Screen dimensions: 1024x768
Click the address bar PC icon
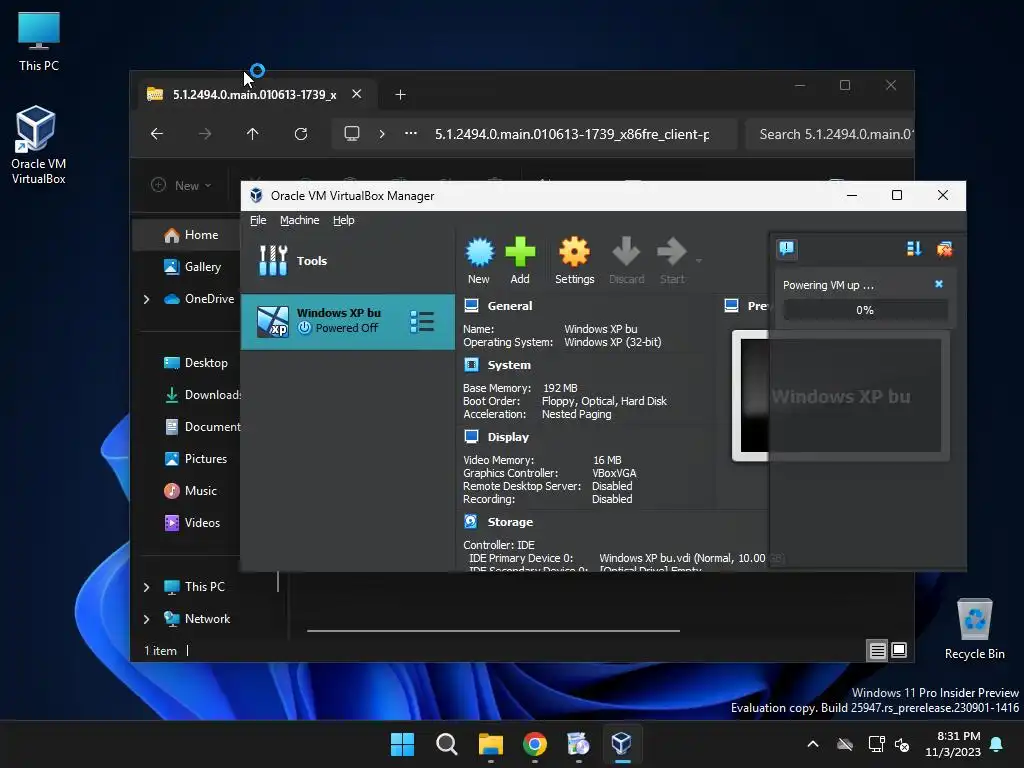pyautogui.click(x=352, y=134)
